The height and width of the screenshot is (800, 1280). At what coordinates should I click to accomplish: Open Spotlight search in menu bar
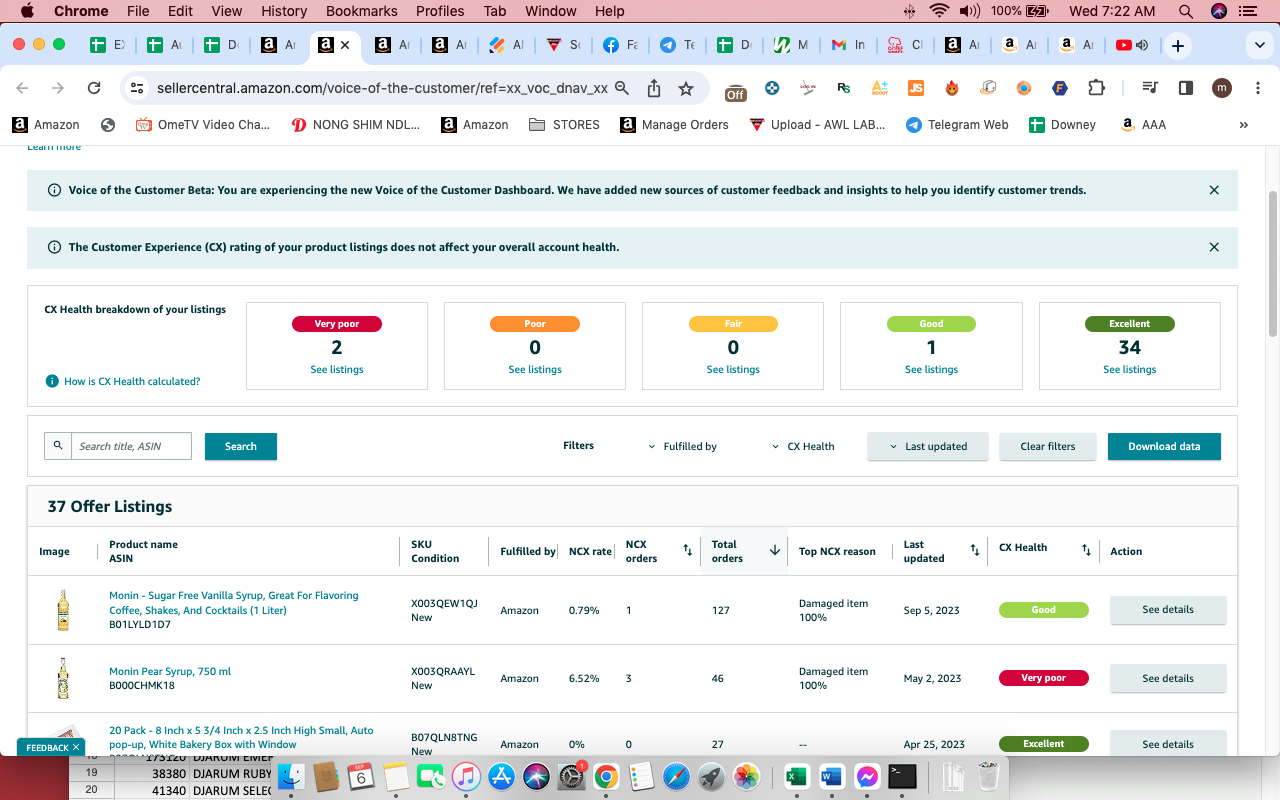pos(1186,11)
